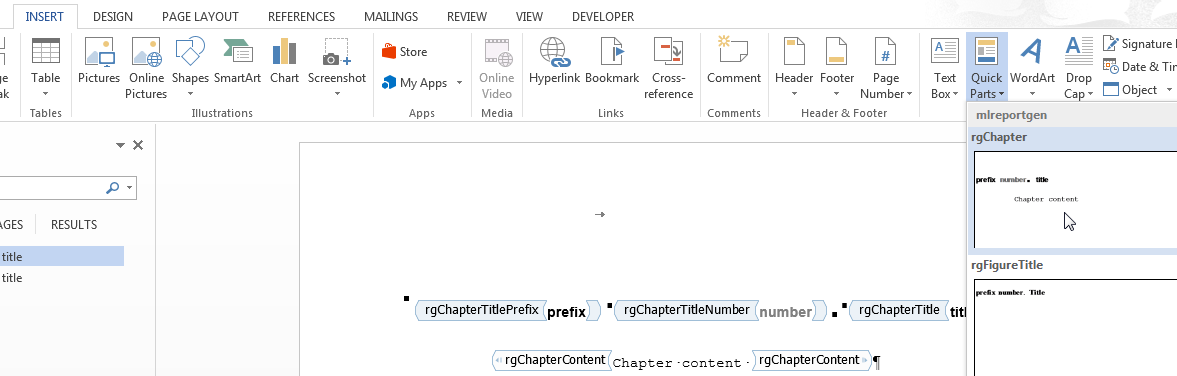Select the rgChapter quick part preview
Screen dimensions: 1177x376
1075,200
